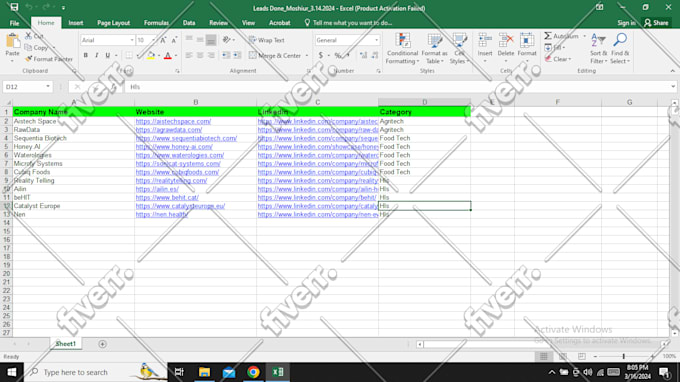Select the Sheet1 tab
Viewport: 680px width, 382px height.
coord(65,344)
